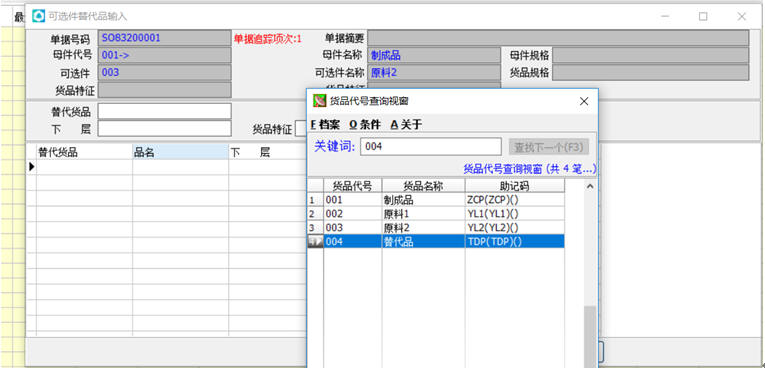
Task: Click the 查找下一个(F3) button
Action: pos(549,146)
